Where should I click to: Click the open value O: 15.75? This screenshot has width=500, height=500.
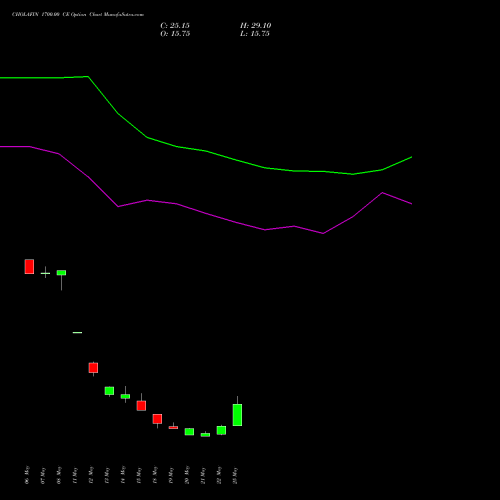pos(175,34)
